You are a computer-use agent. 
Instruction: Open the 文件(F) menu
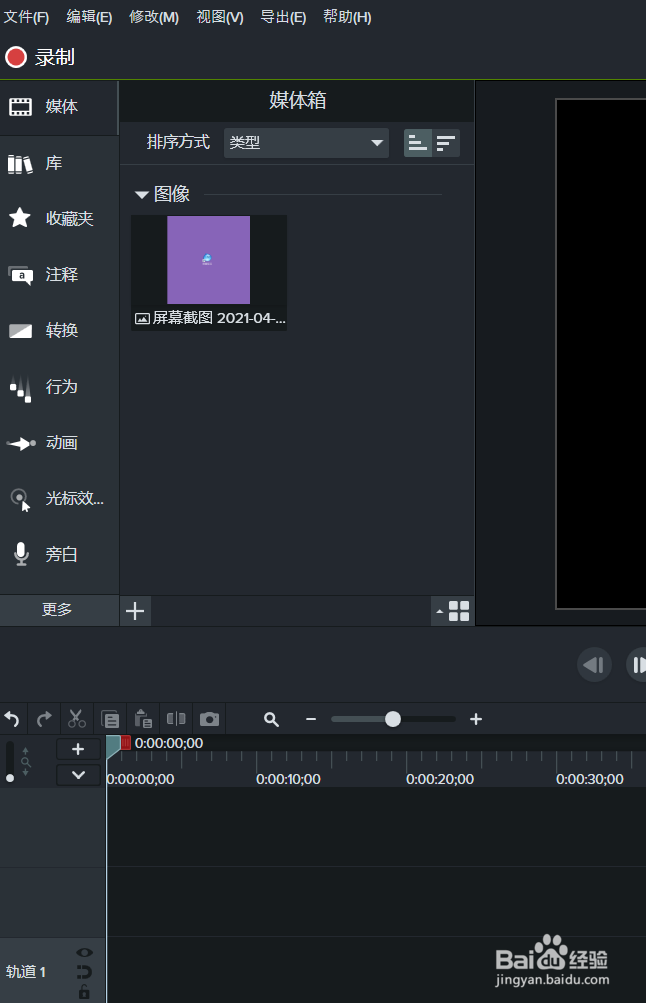point(26,17)
